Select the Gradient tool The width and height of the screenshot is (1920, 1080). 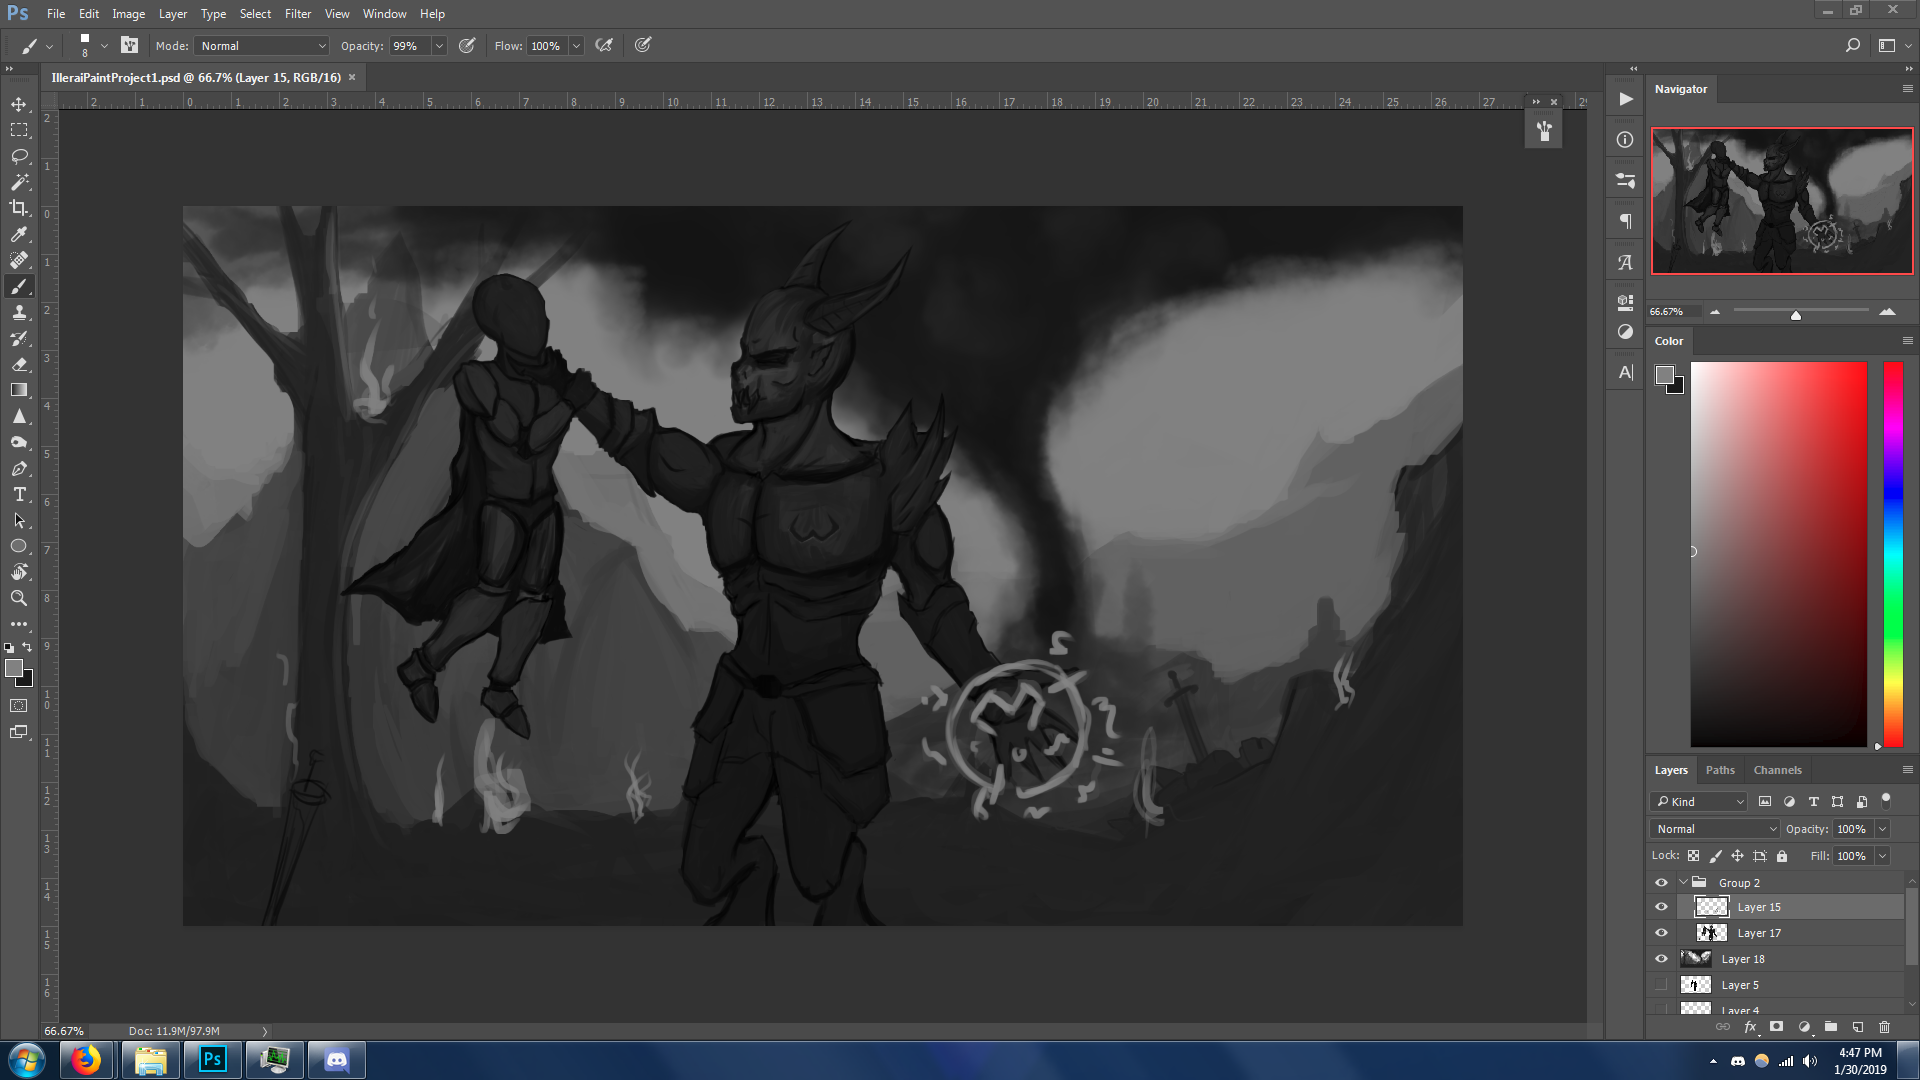19,390
